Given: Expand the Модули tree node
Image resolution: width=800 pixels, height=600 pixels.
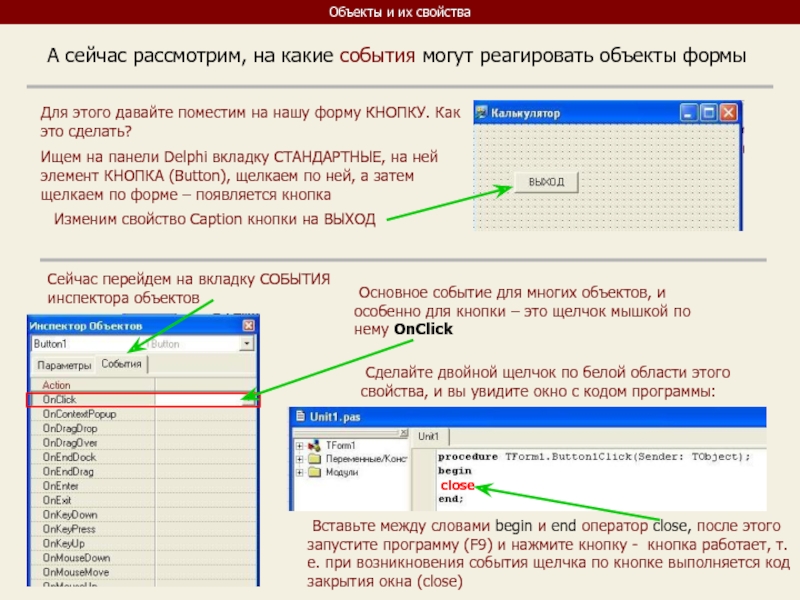Looking at the screenshot, I should point(299,472).
